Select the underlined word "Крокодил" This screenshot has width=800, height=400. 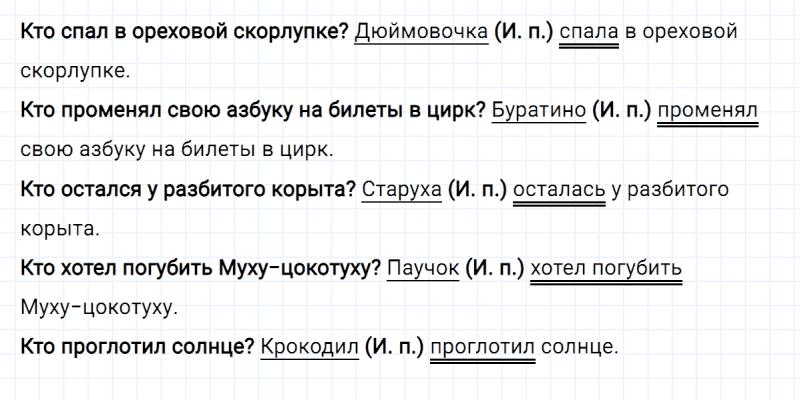pyautogui.click(x=307, y=347)
